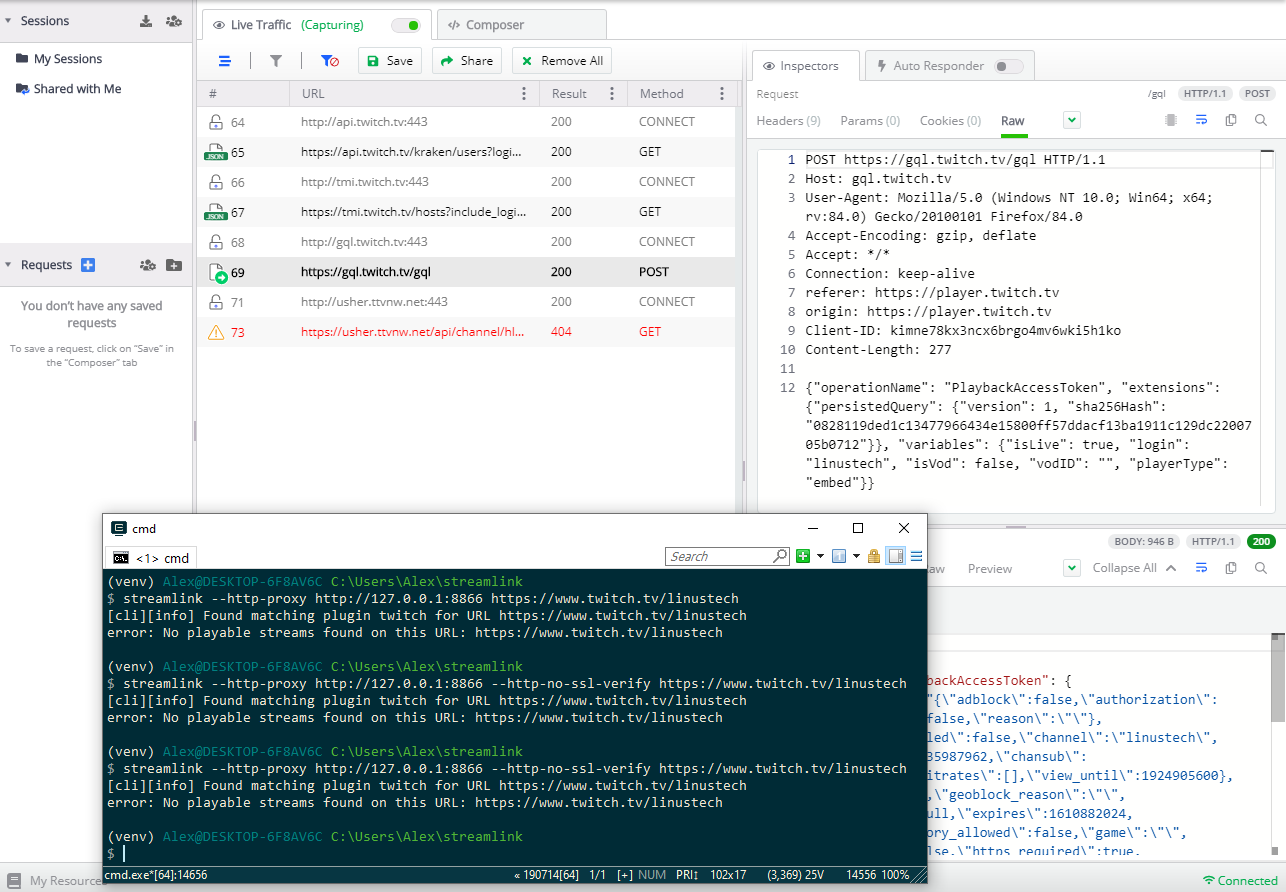
Task: Open the share sessions people icon
Action: click(174, 20)
